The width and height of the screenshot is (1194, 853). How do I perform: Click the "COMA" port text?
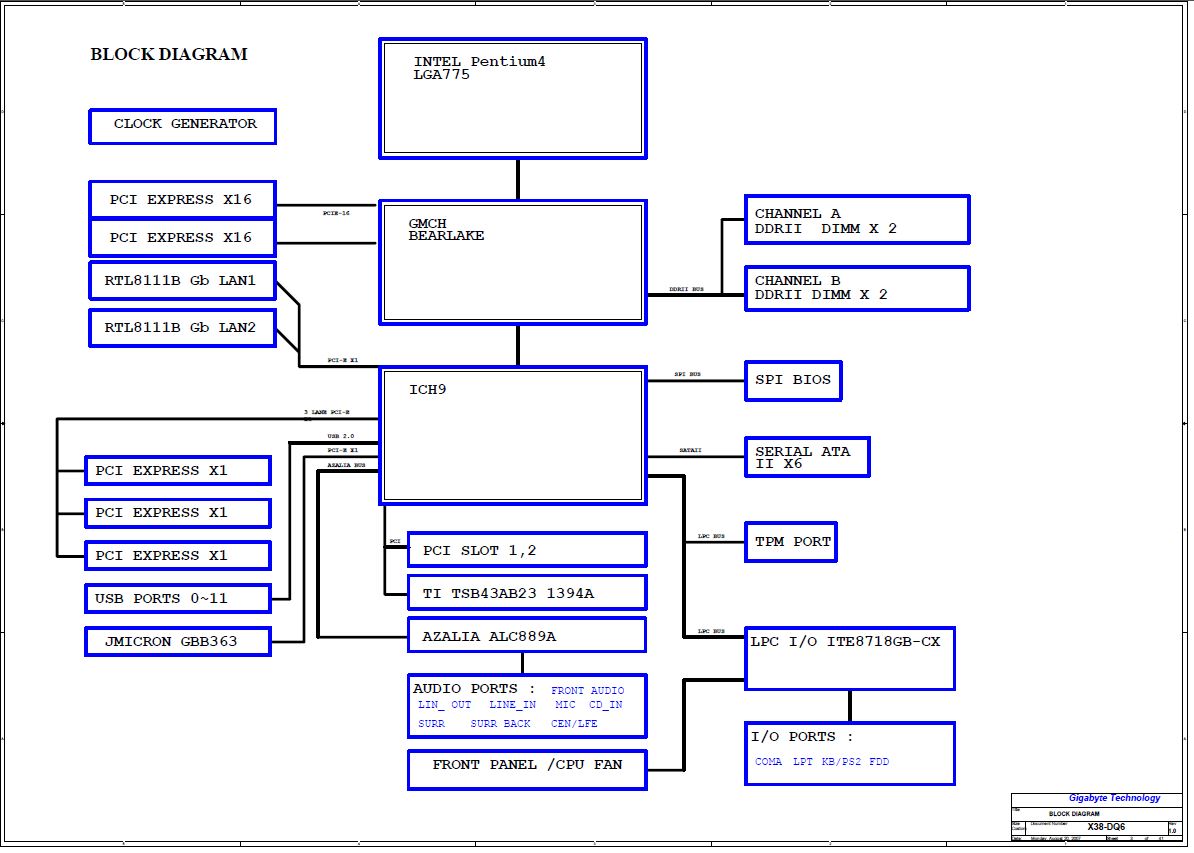pos(768,762)
